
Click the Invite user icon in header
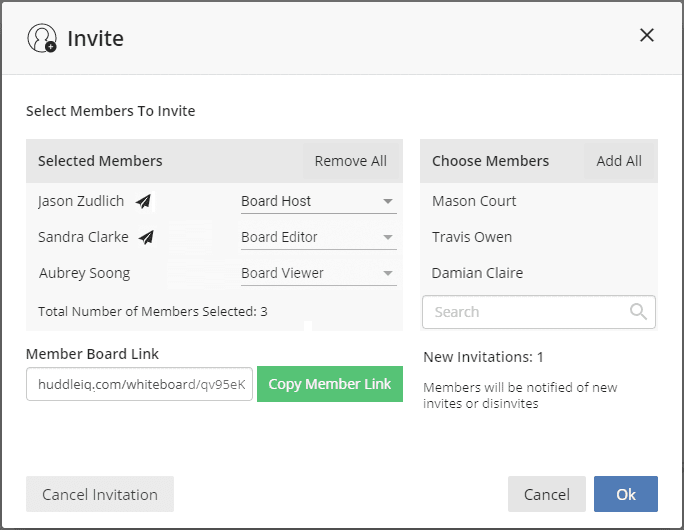[42, 38]
